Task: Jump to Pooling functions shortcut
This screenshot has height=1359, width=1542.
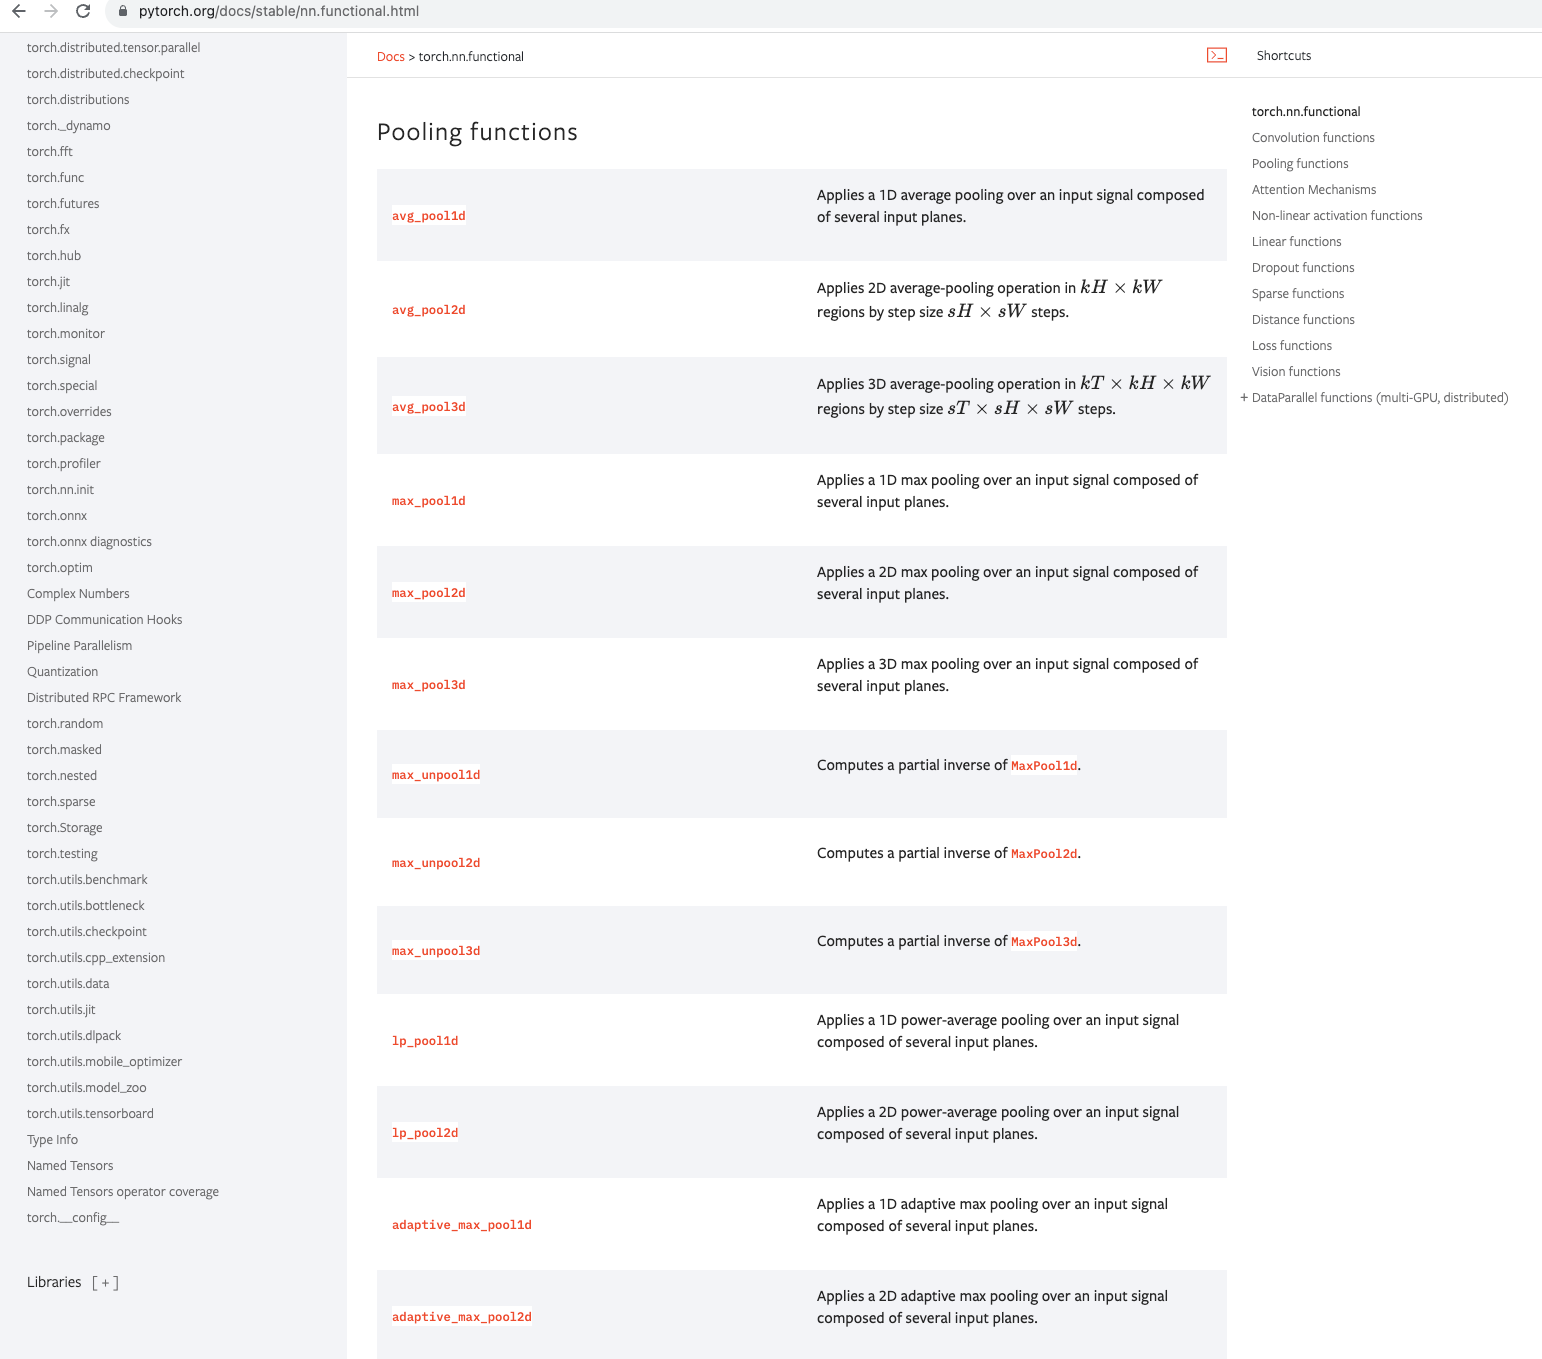Action: [1300, 164]
